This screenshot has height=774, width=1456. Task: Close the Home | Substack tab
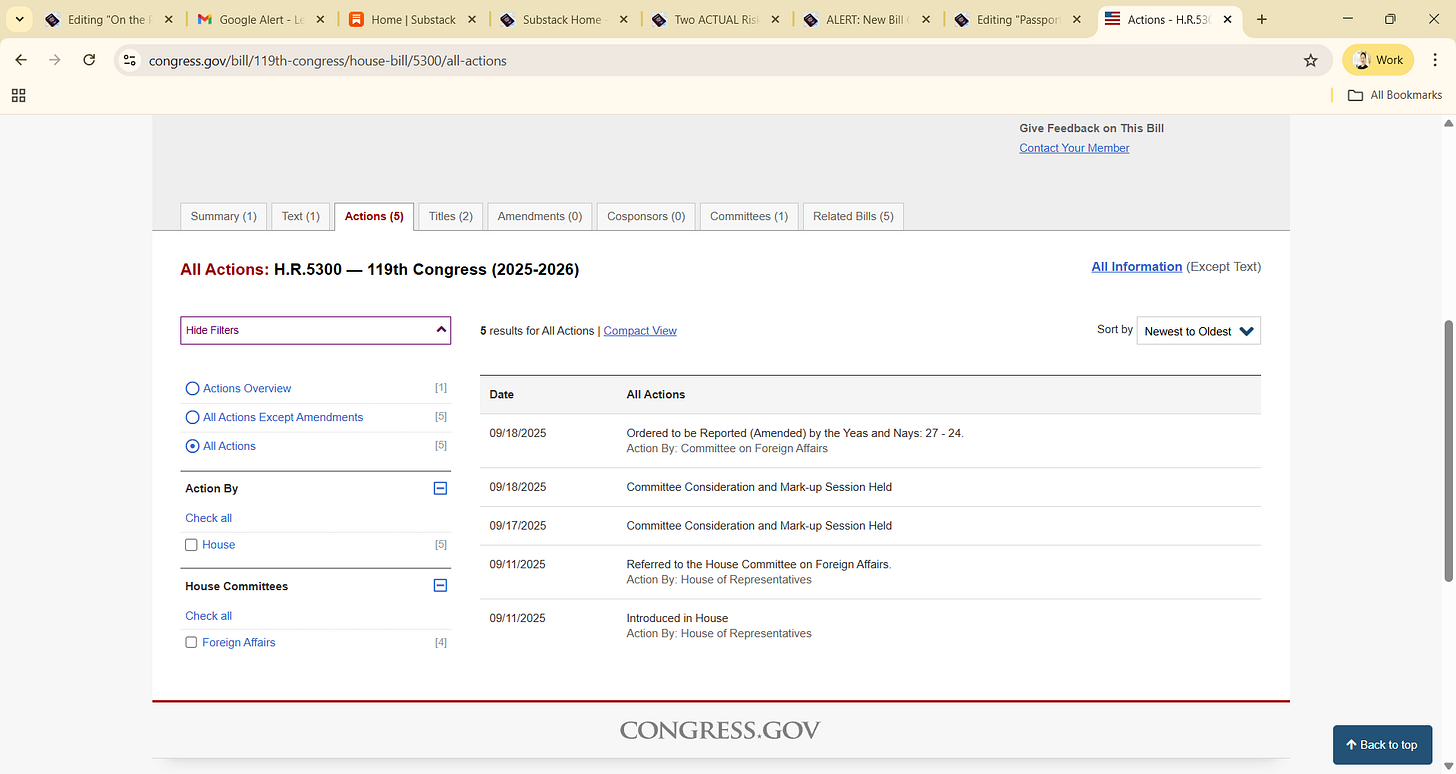coord(471,19)
